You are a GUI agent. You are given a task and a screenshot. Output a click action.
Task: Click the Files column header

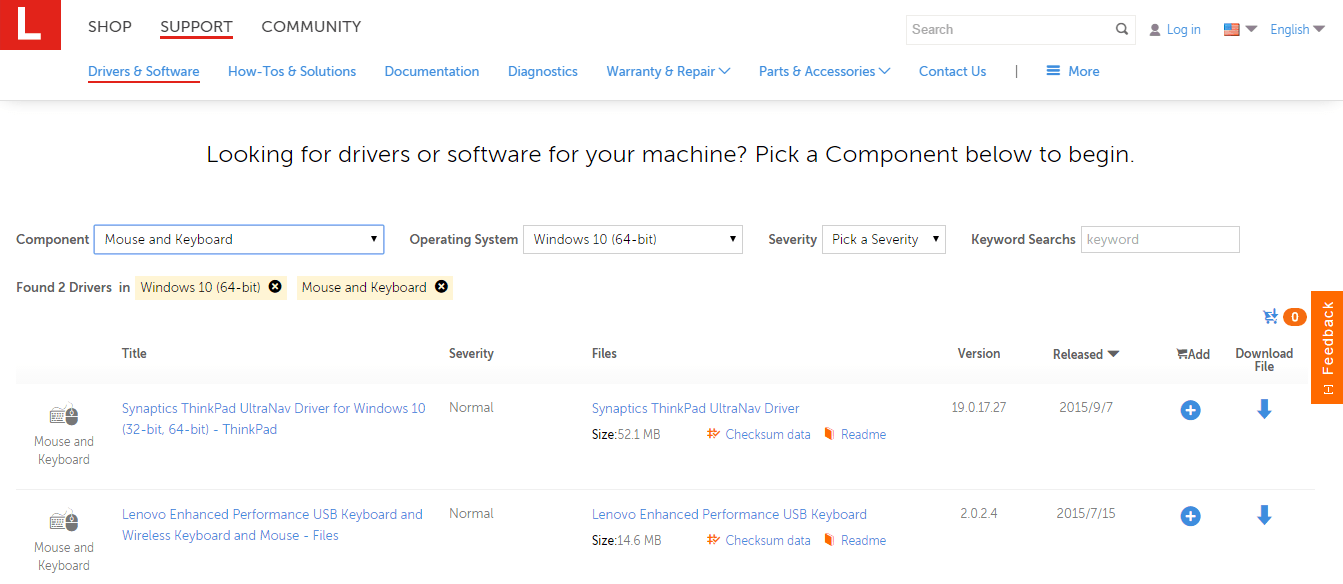(x=604, y=353)
